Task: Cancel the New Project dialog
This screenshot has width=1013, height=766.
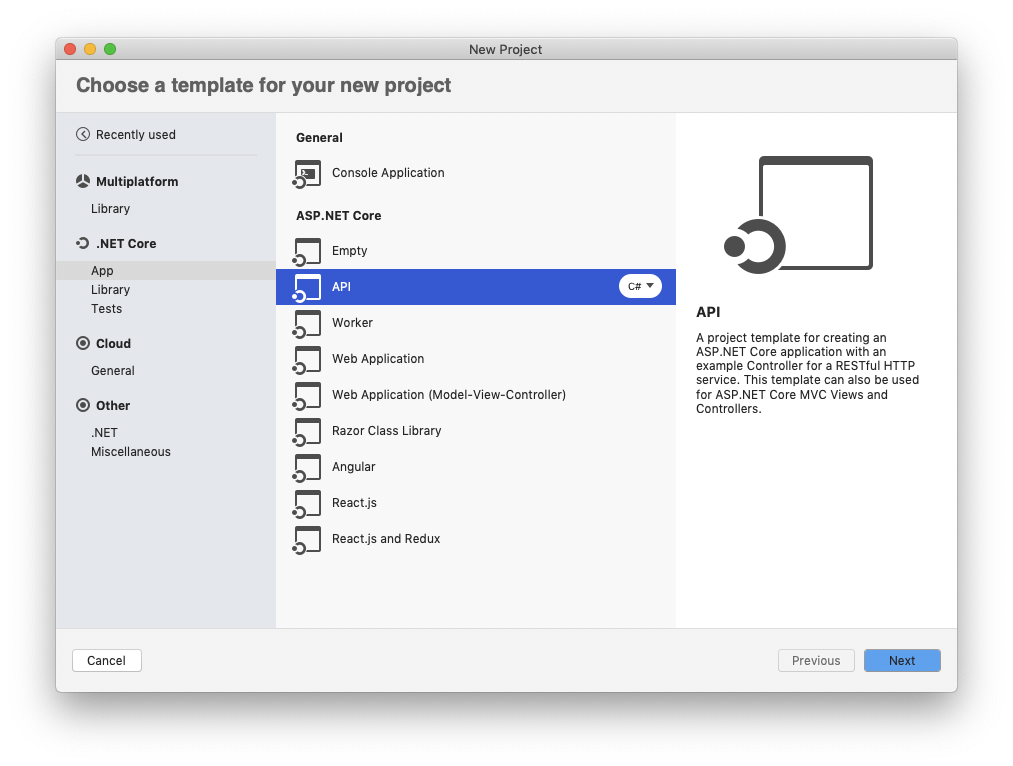Action: 107,661
